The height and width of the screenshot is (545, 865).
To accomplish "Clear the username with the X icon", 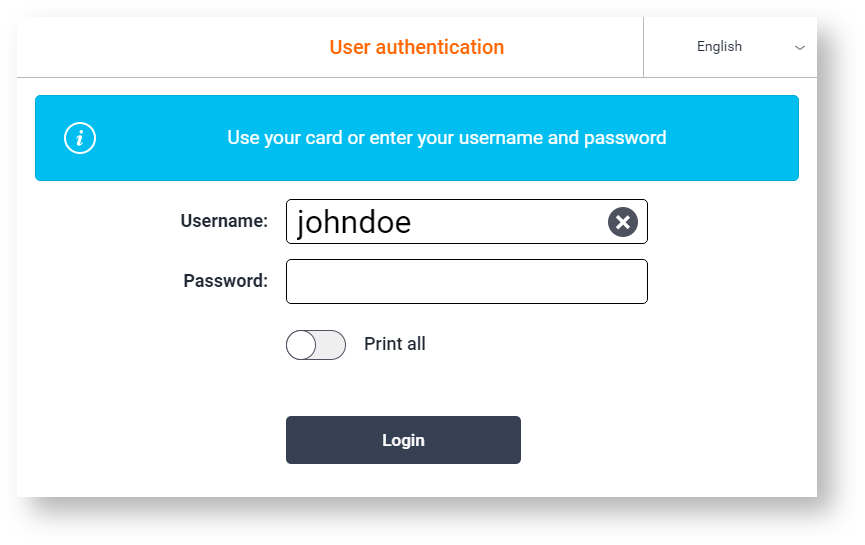I will pos(622,222).
